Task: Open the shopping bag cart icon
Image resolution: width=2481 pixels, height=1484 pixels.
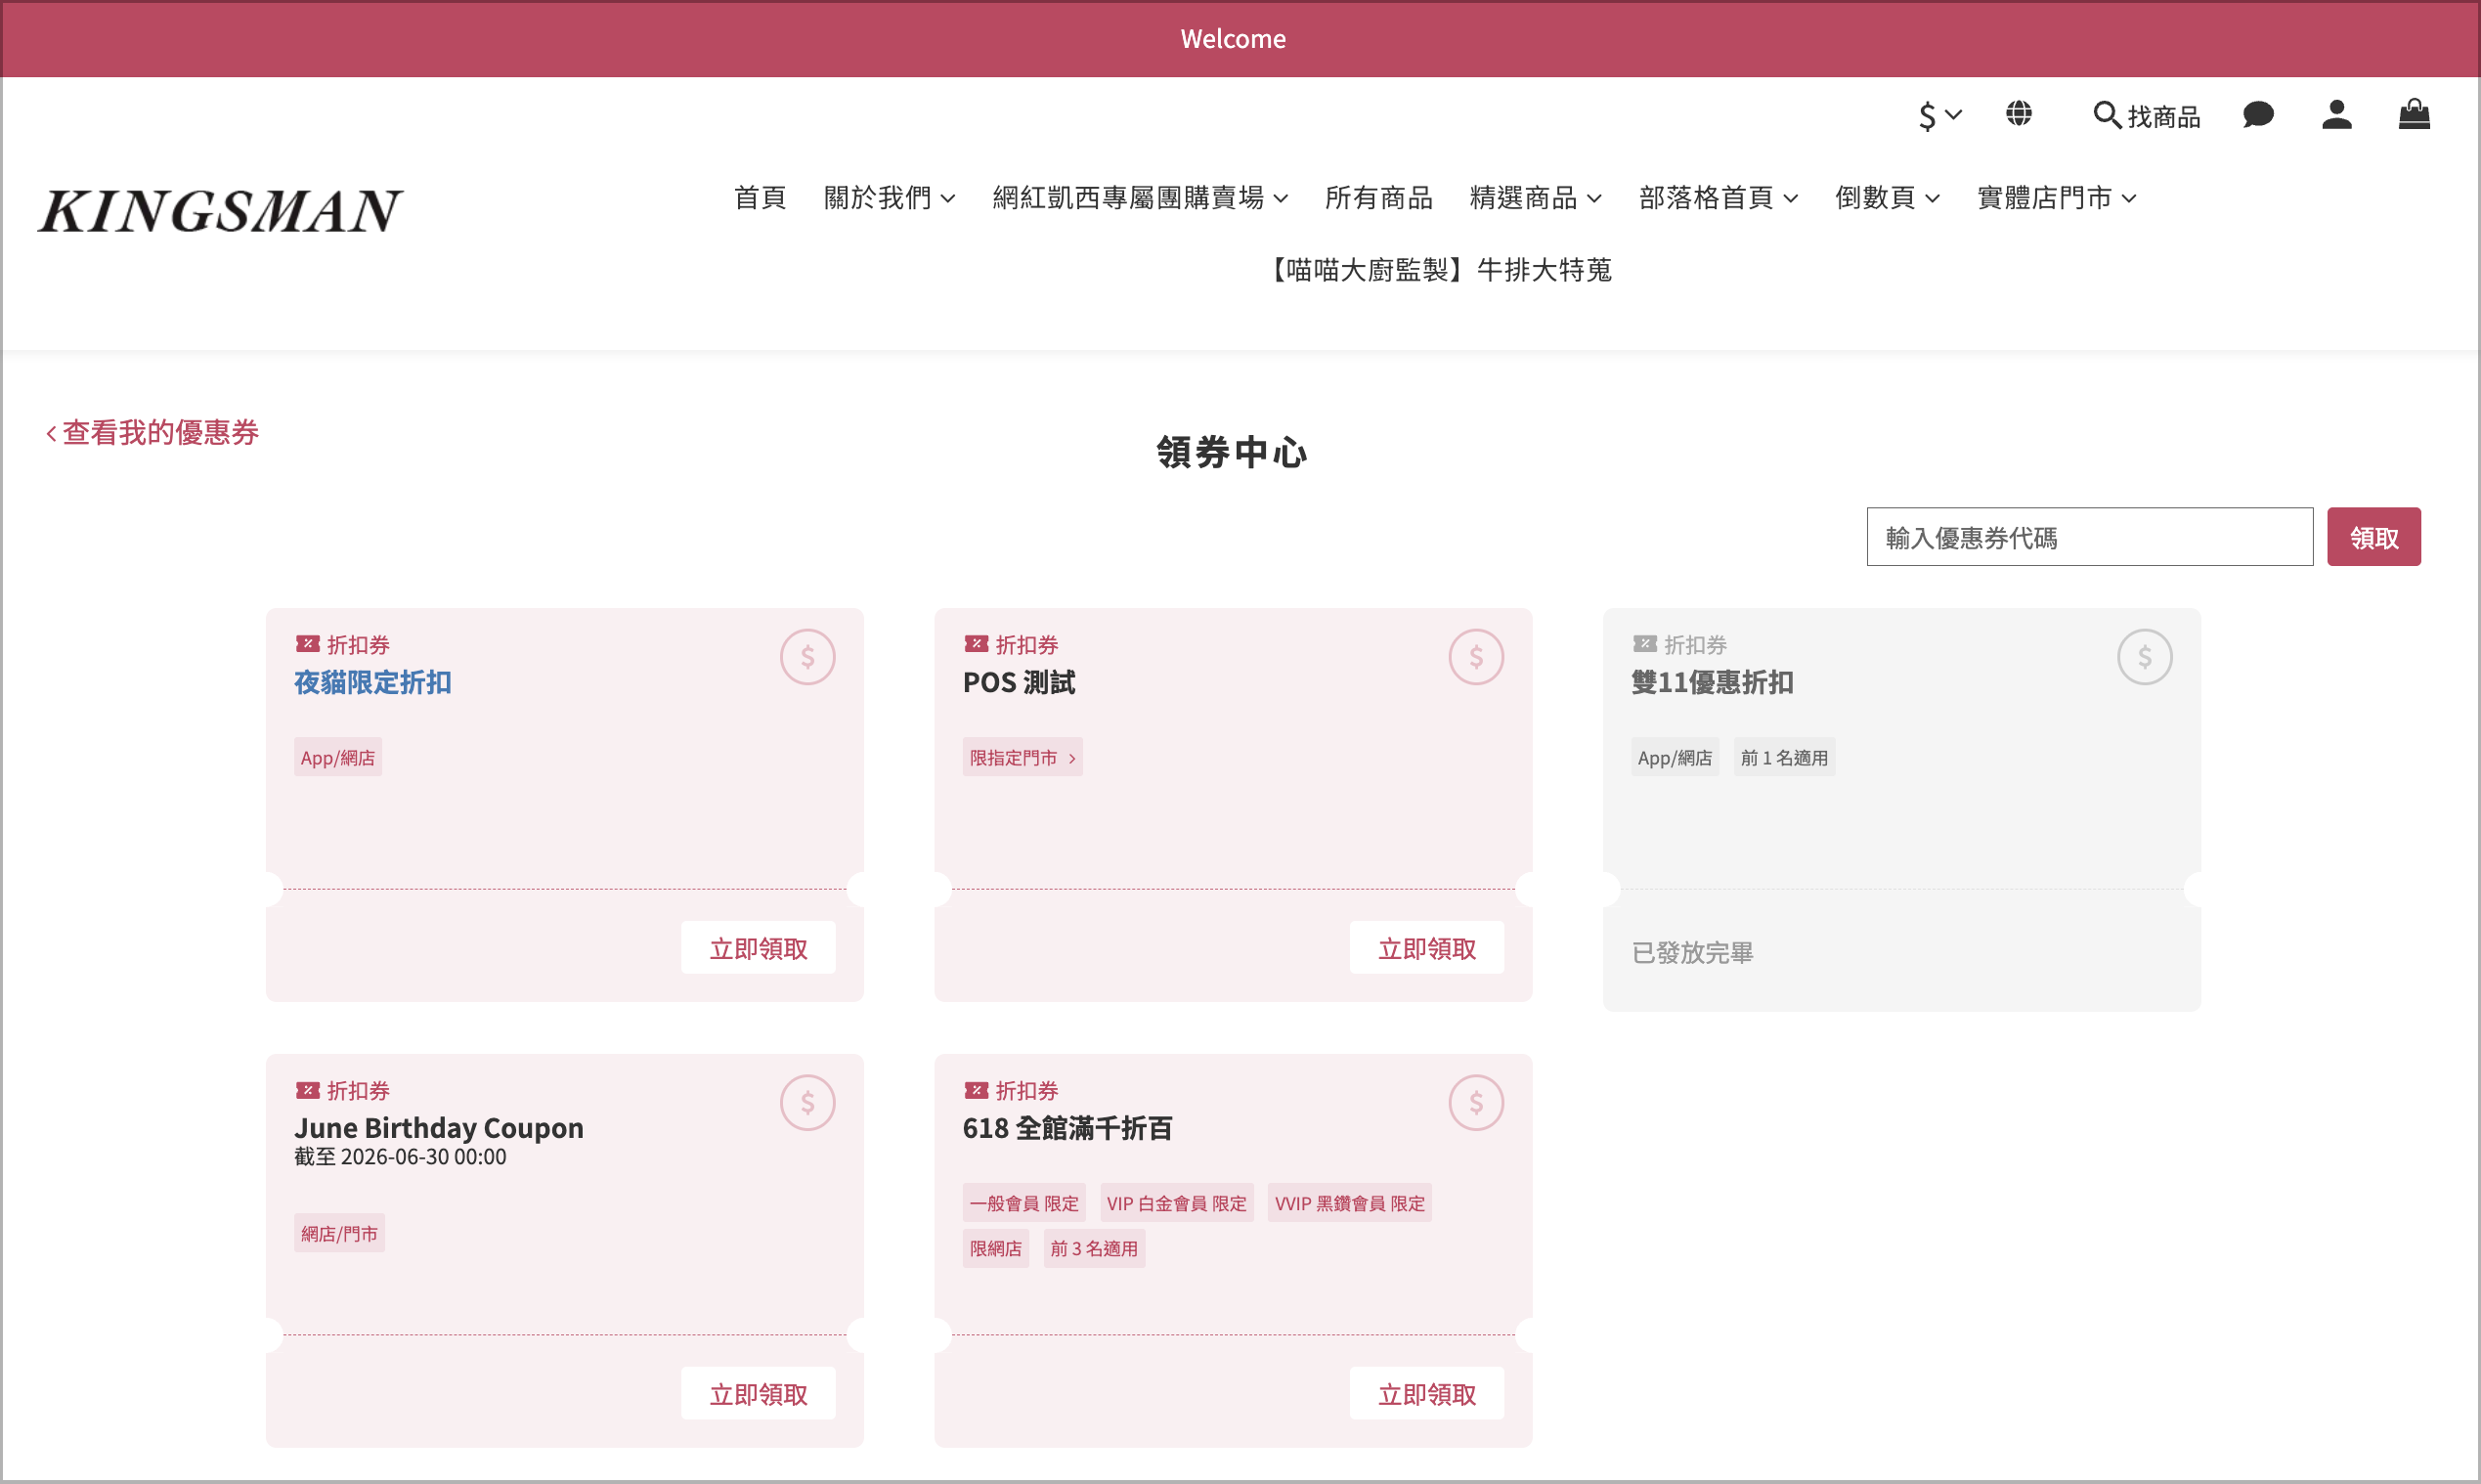Action: point(2414,114)
